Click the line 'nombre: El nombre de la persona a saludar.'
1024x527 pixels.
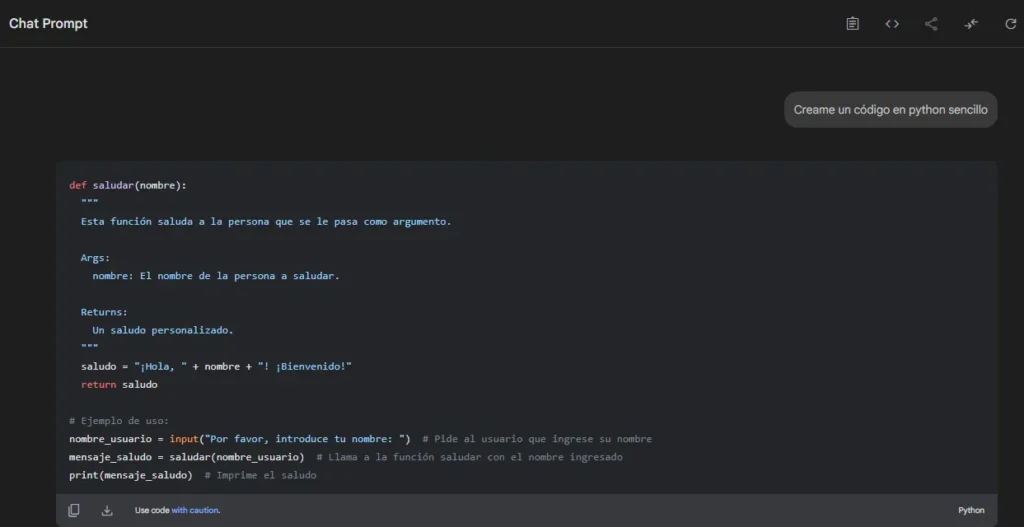(216, 276)
